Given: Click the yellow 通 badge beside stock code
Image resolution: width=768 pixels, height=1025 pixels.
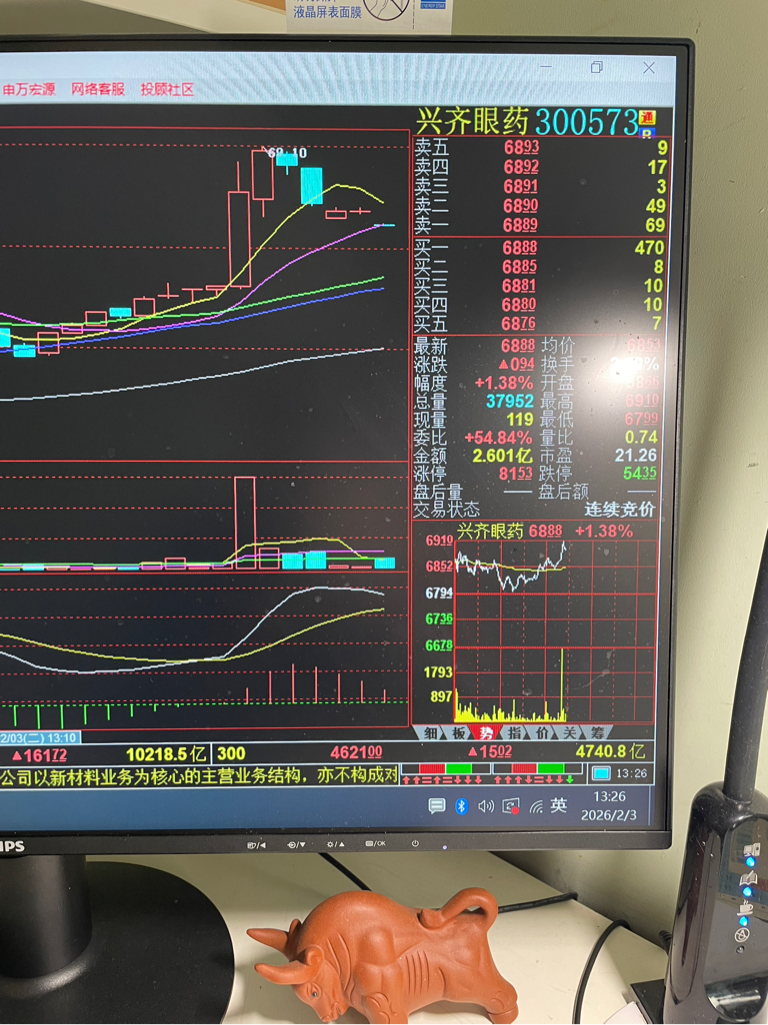Looking at the screenshot, I should pos(647,118).
